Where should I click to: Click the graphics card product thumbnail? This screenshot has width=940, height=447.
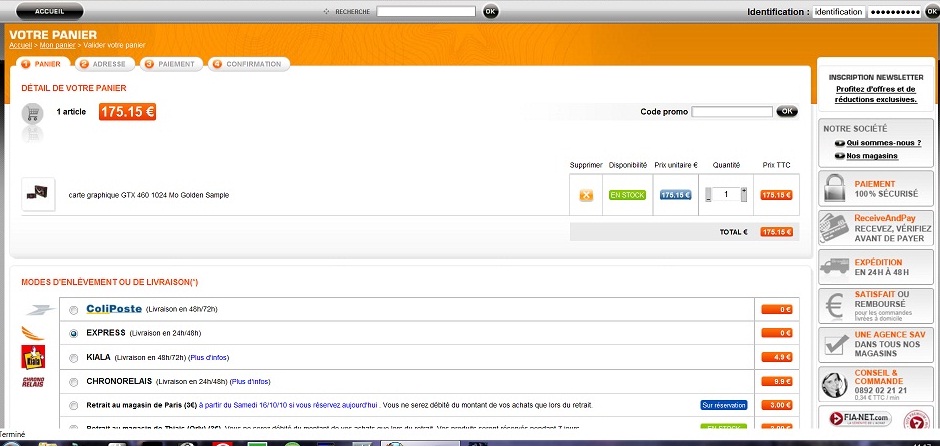coord(38,194)
